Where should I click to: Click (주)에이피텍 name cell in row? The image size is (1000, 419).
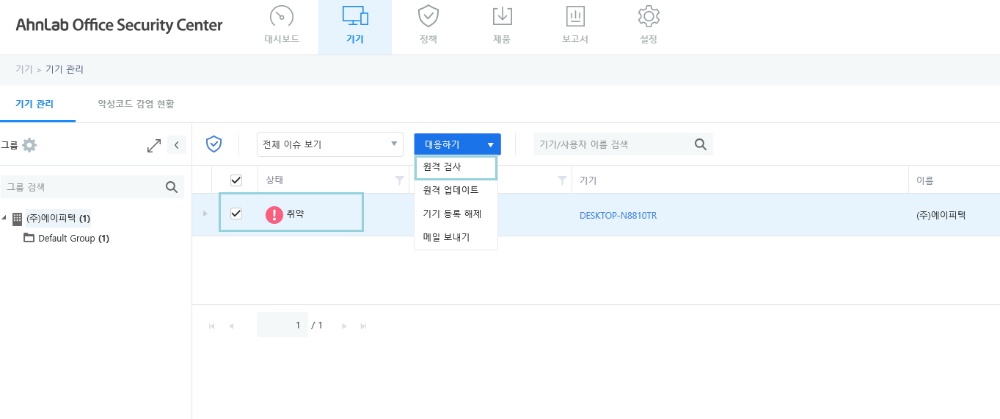point(940,216)
